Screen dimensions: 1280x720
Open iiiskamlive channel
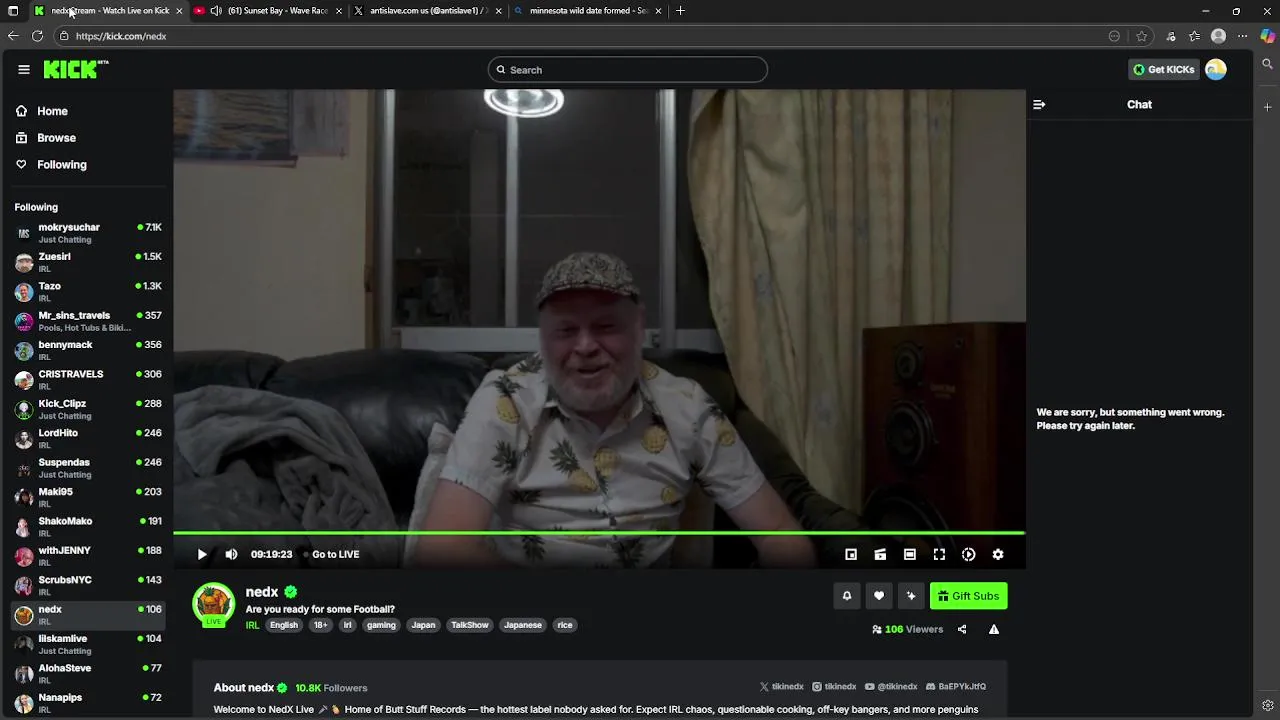[x=88, y=644]
